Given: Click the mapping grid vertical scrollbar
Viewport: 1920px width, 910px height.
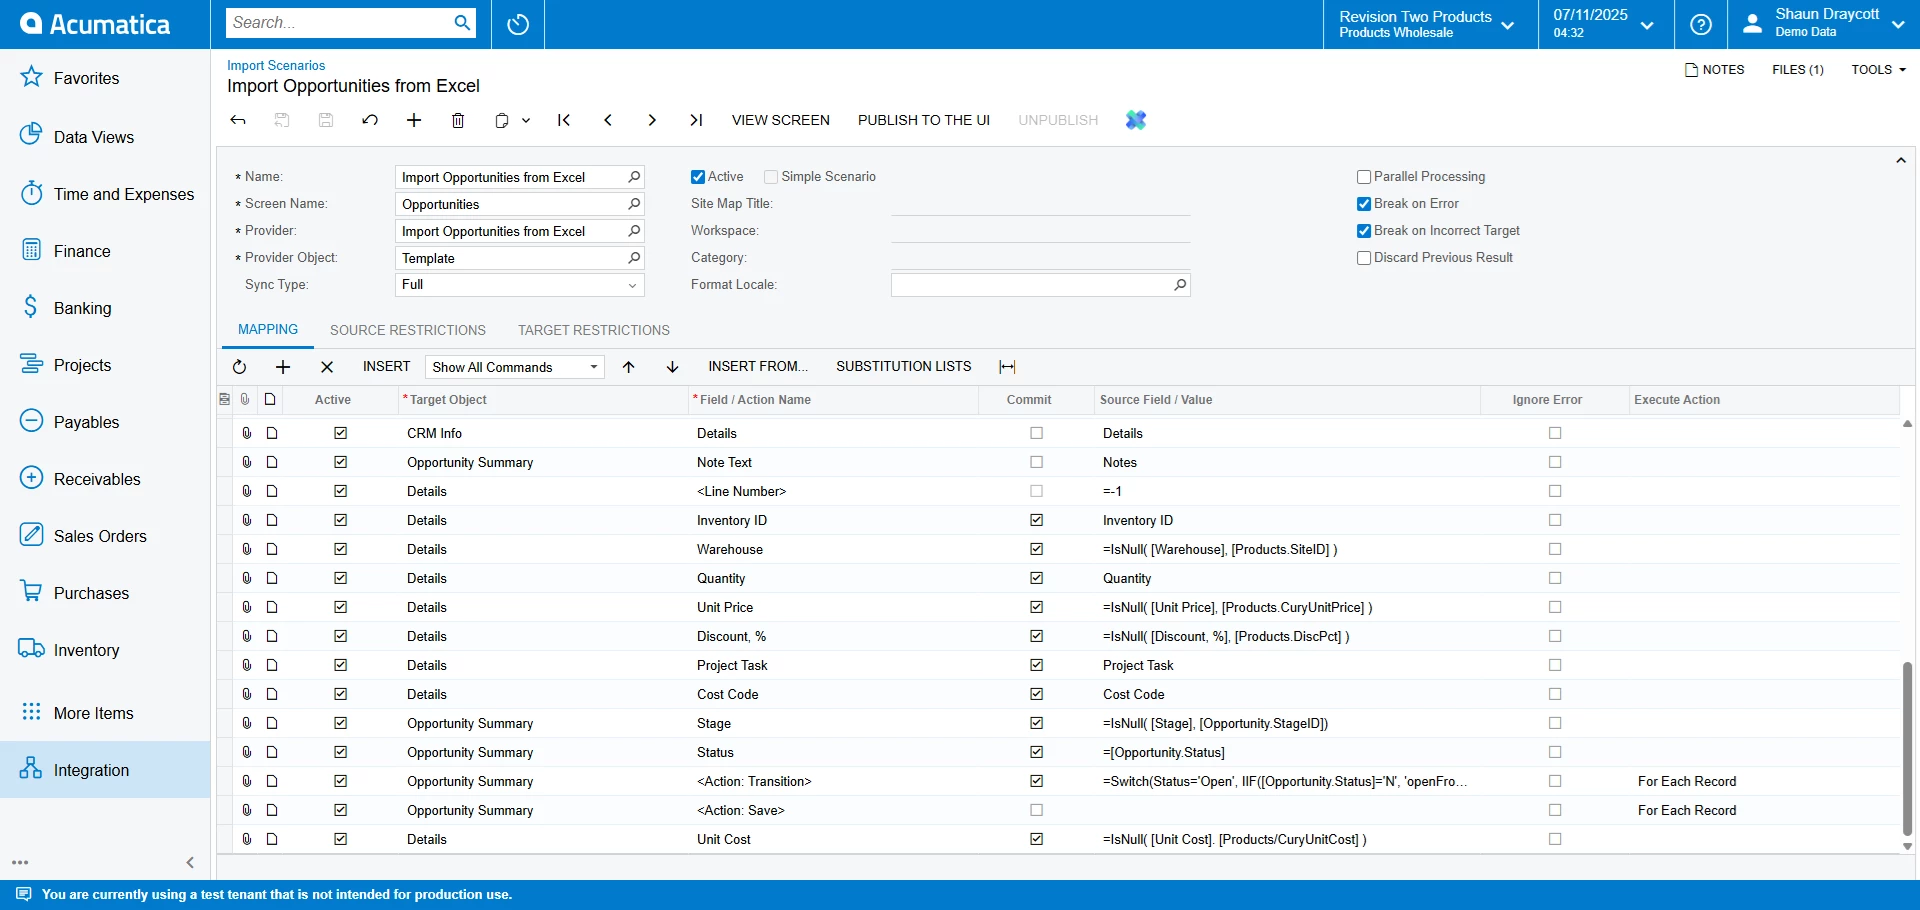Looking at the screenshot, I should coord(1907,748).
